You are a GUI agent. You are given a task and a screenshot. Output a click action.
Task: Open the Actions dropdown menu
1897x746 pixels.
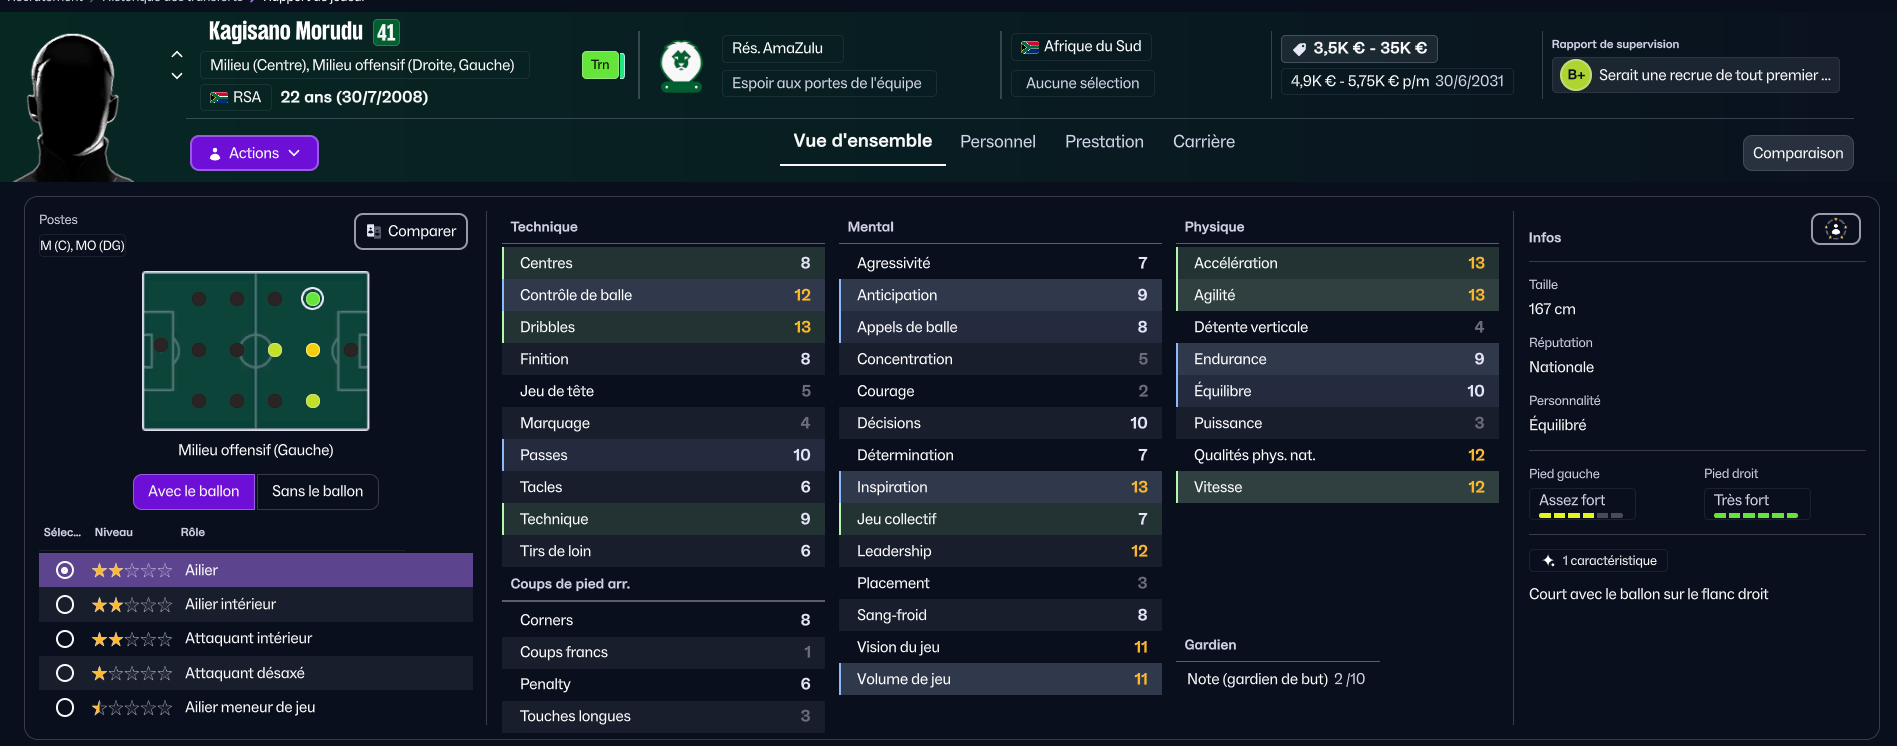tap(254, 153)
